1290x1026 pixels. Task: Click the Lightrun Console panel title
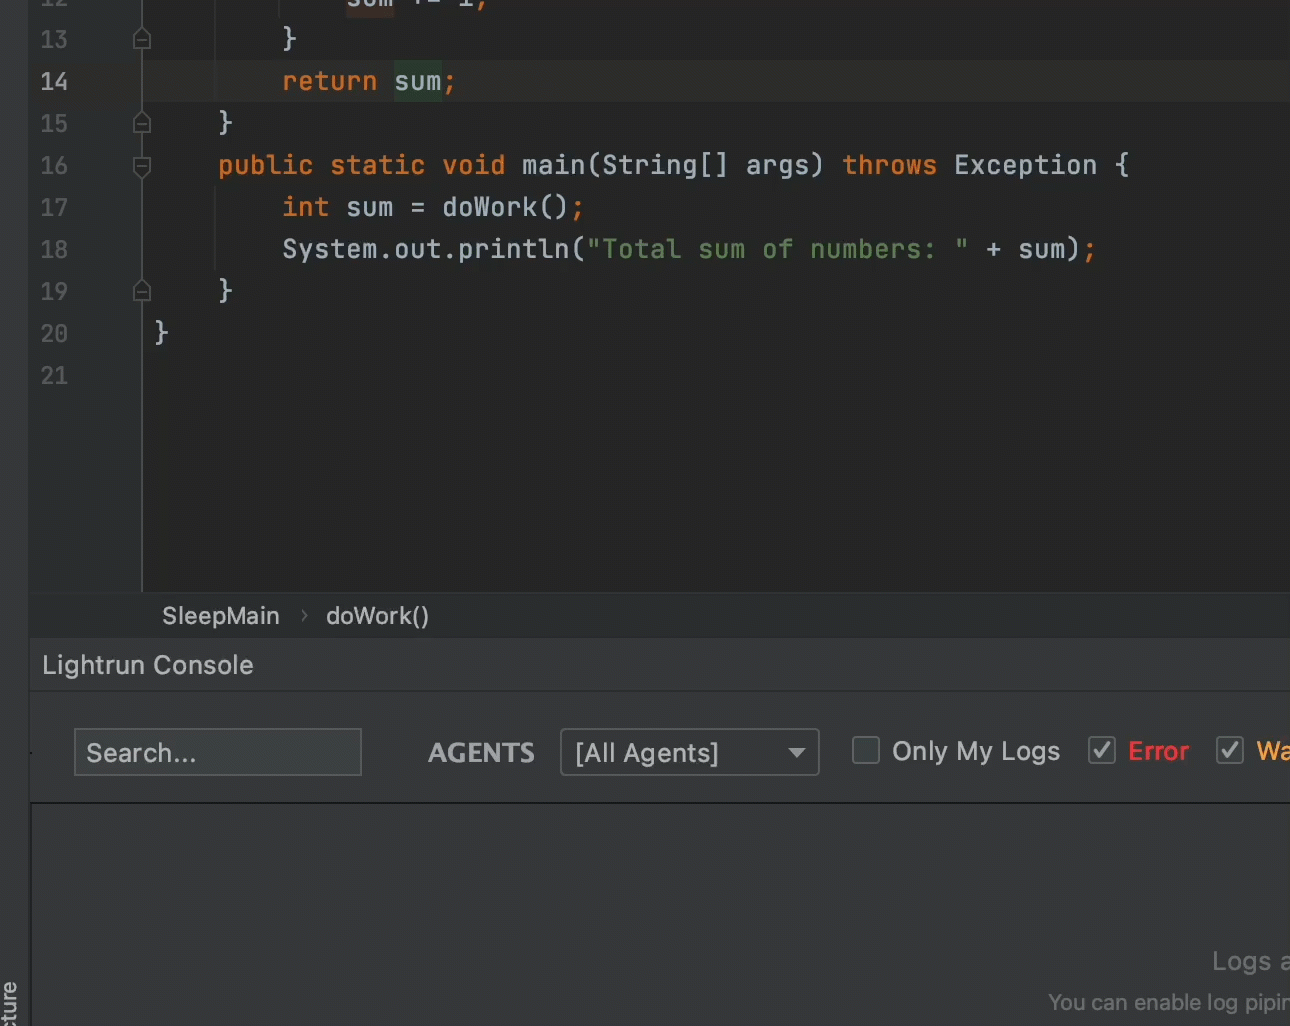[x=148, y=665]
